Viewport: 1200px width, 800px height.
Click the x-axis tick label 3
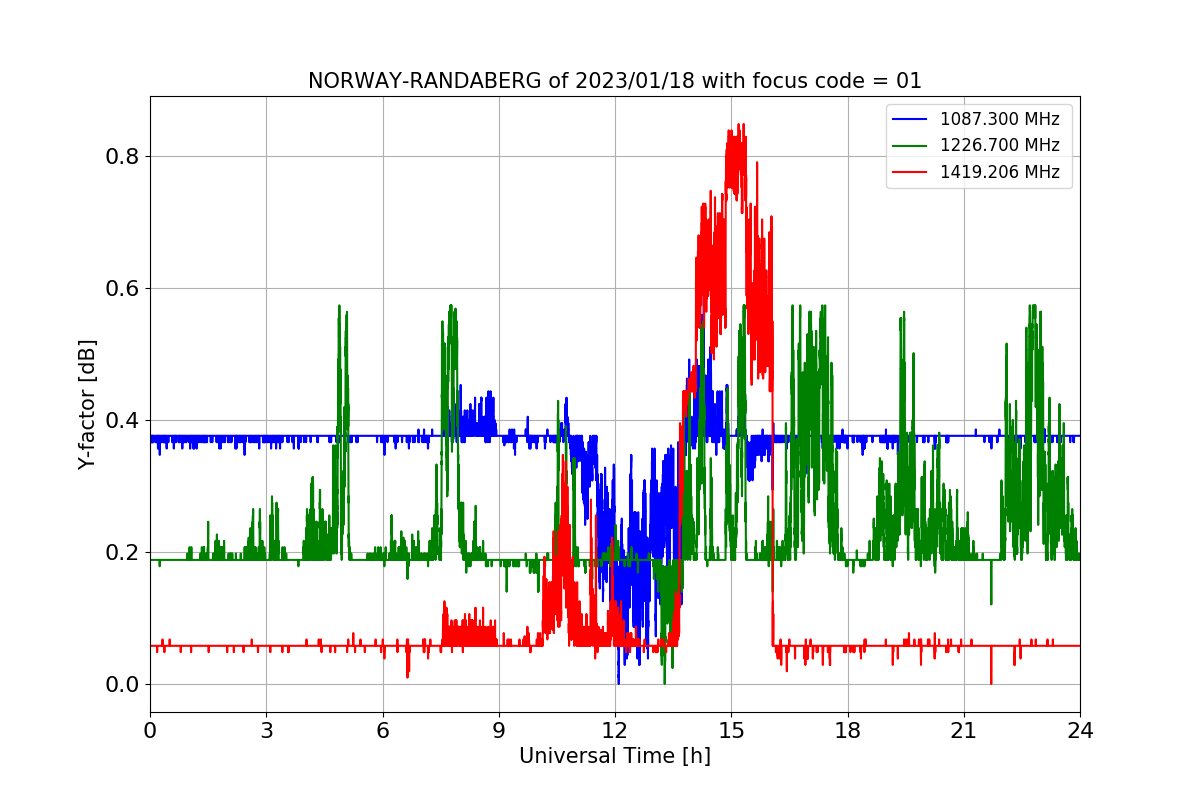click(x=266, y=729)
